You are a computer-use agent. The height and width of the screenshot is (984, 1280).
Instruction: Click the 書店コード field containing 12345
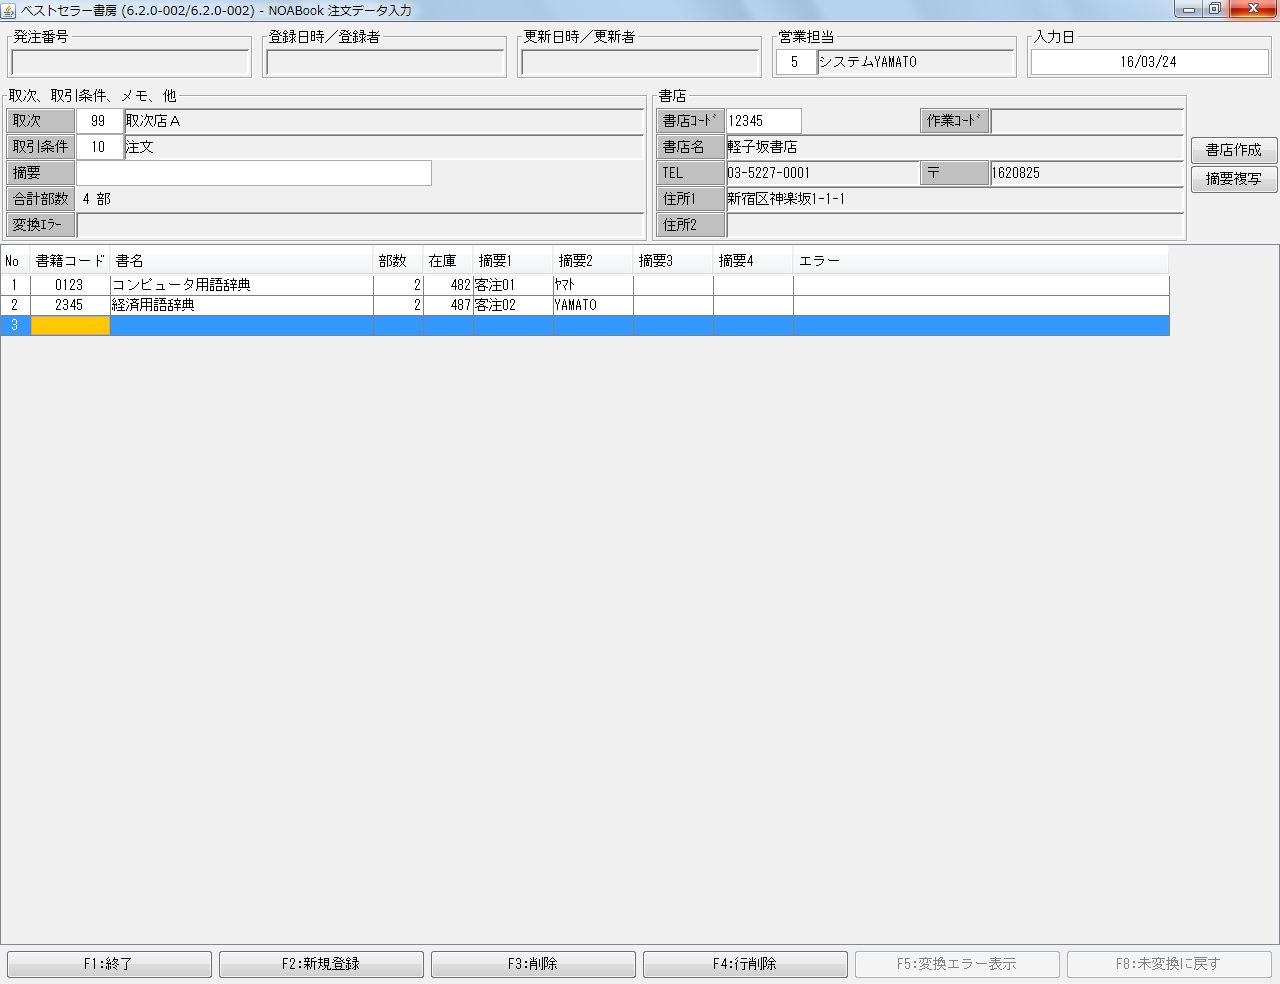click(x=763, y=120)
